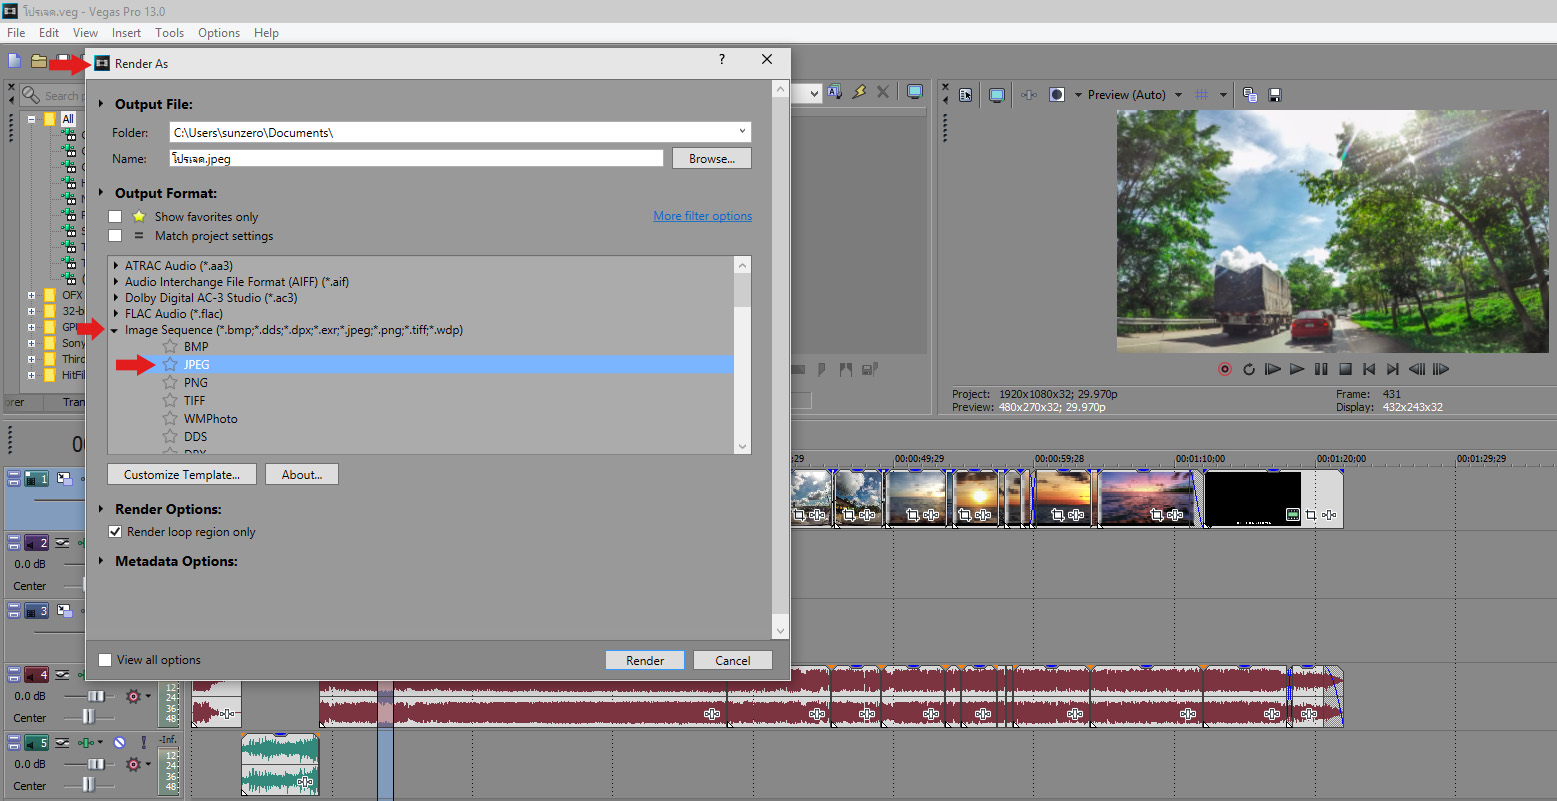Mark BMP template as favorite star
Viewport: 1557px width, 801px height.
pos(170,347)
